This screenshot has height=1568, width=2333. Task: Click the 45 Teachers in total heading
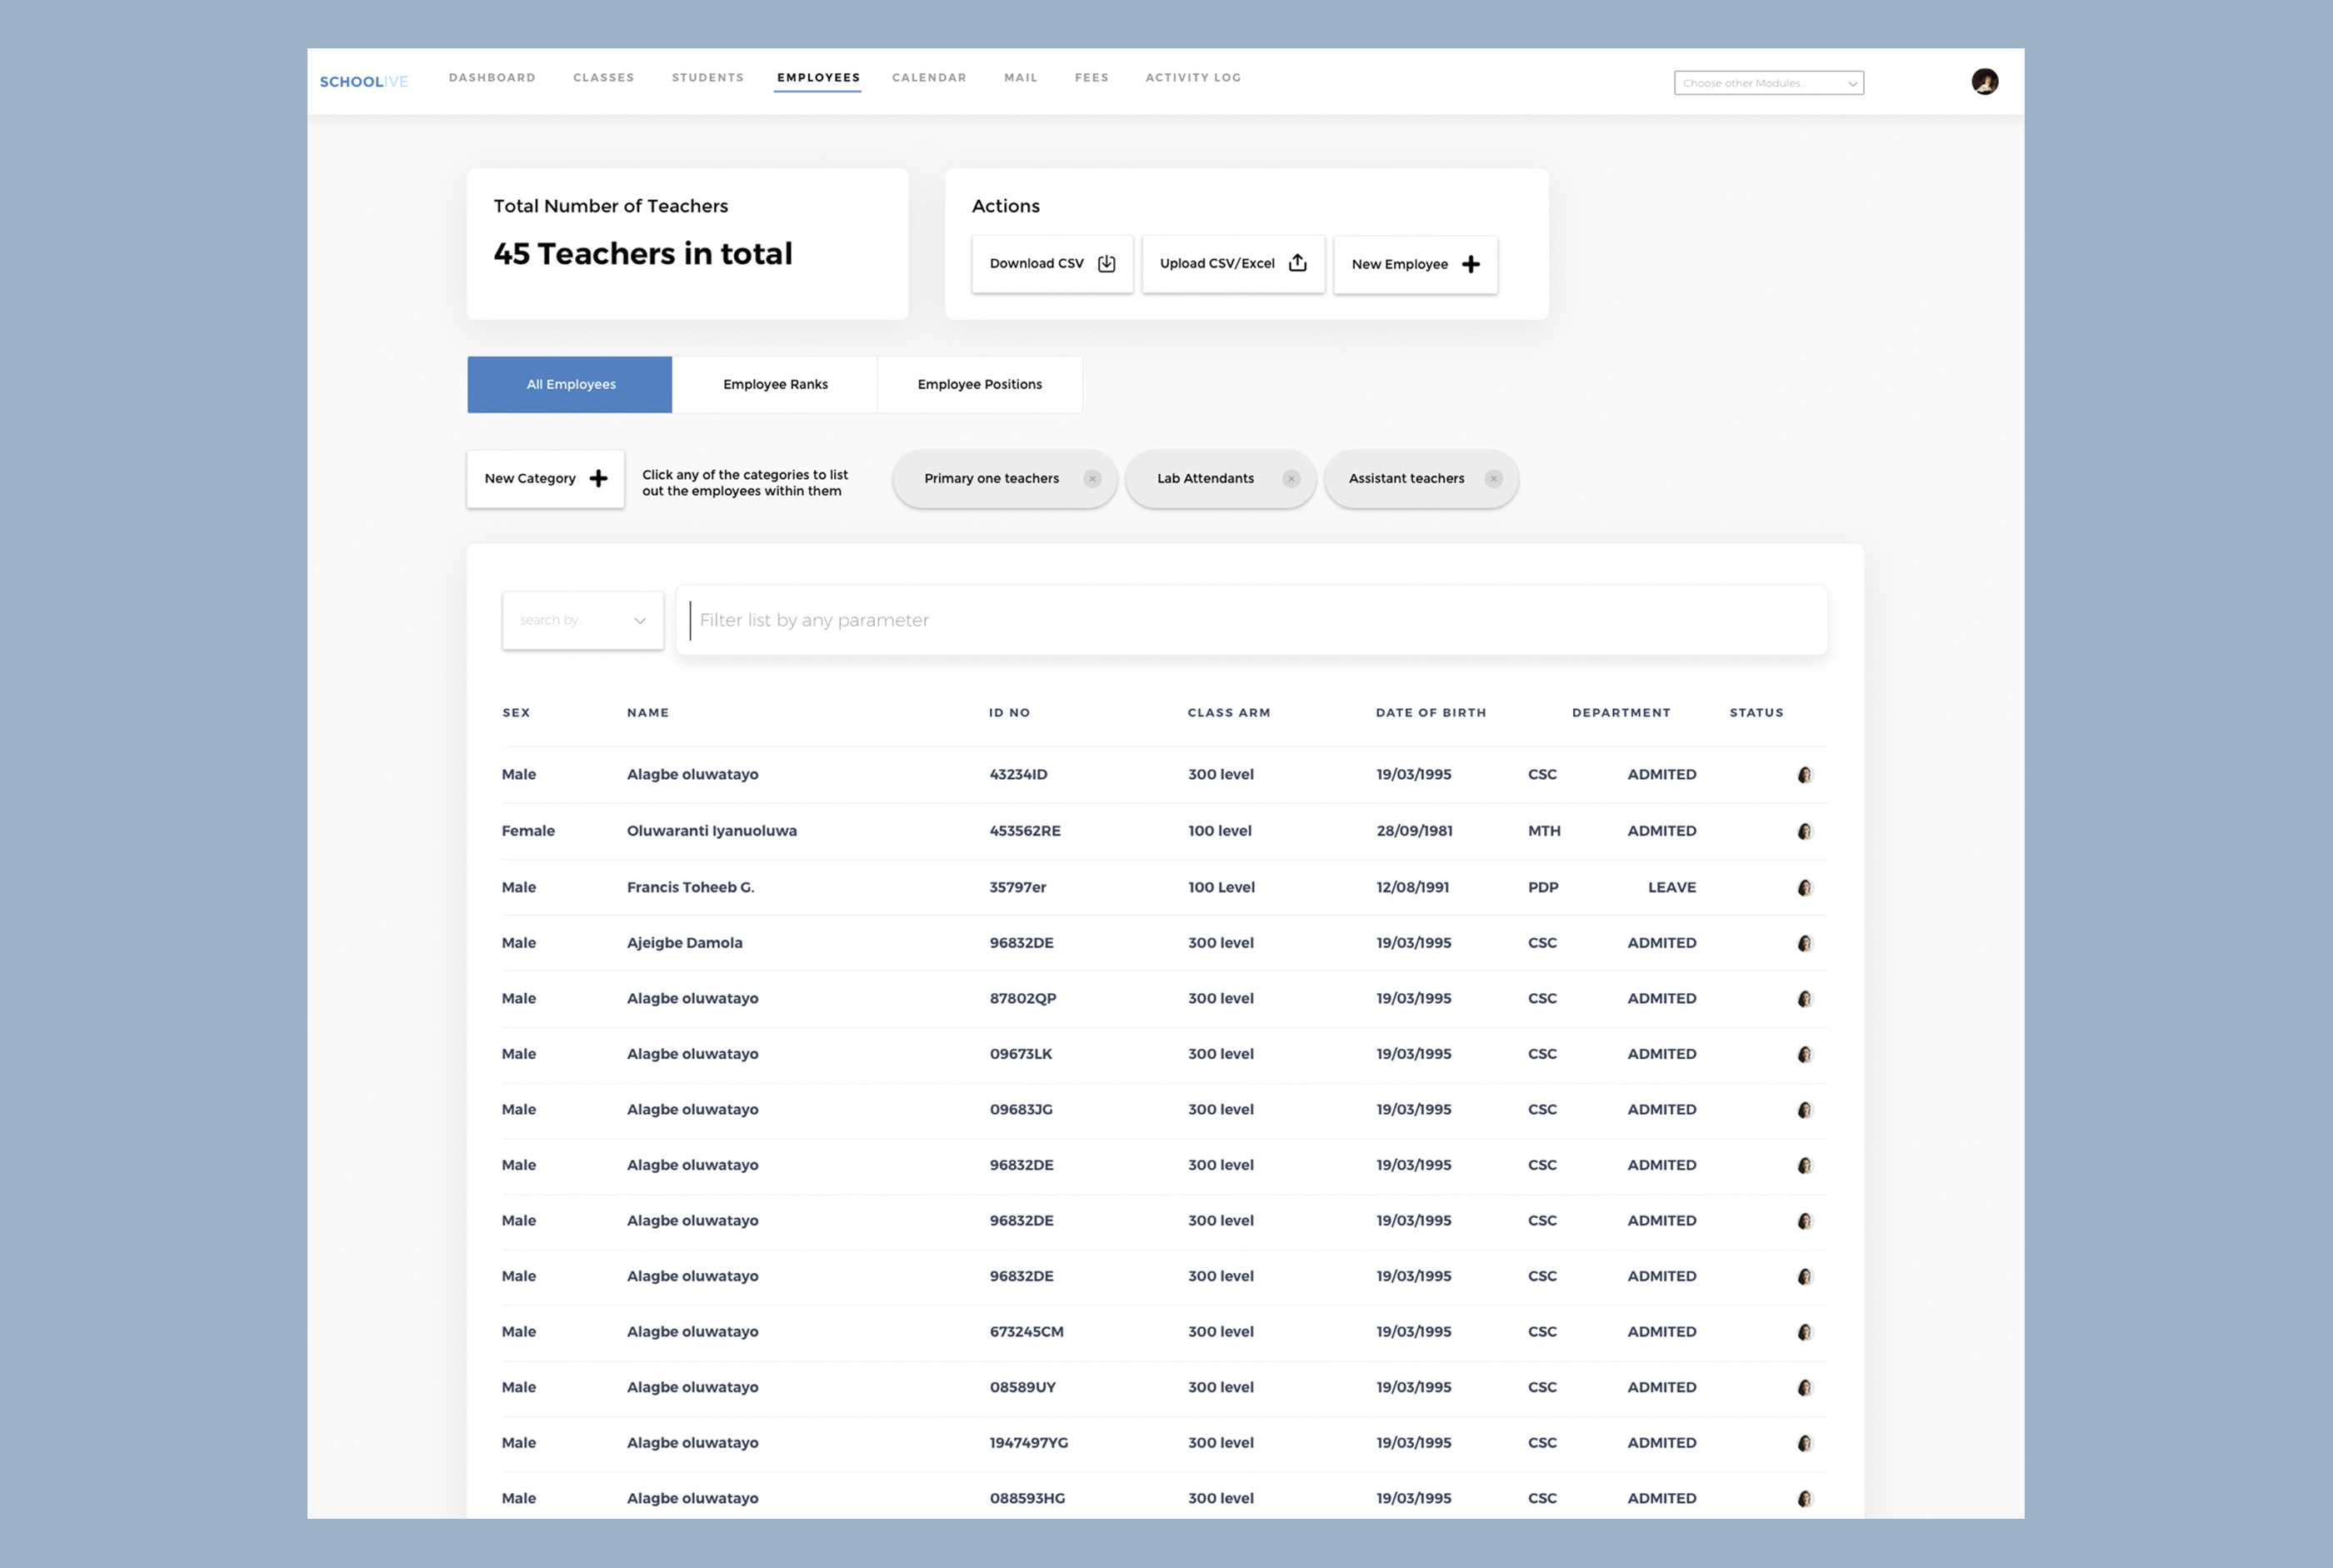click(x=643, y=254)
